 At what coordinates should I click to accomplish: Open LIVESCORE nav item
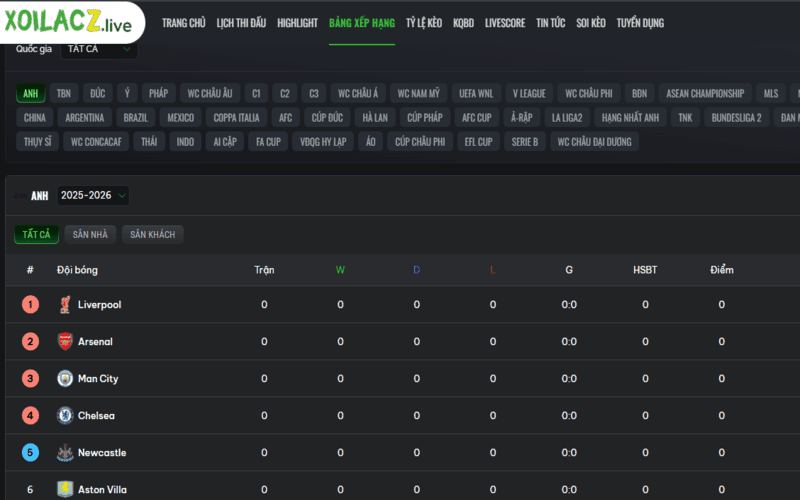(505, 23)
